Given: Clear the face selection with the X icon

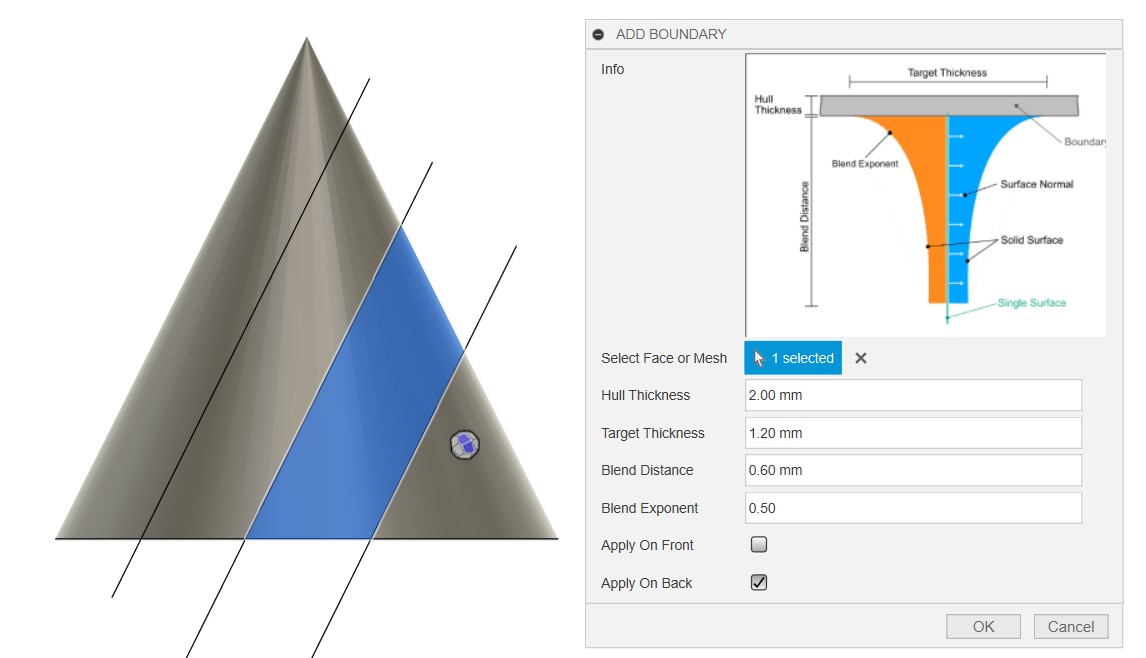Looking at the screenshot, I should click(x=861, y=358).
